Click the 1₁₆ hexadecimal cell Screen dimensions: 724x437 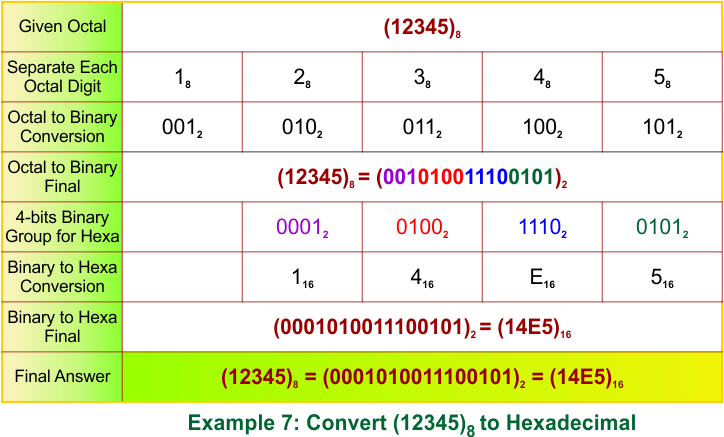[x=302, y=278]
